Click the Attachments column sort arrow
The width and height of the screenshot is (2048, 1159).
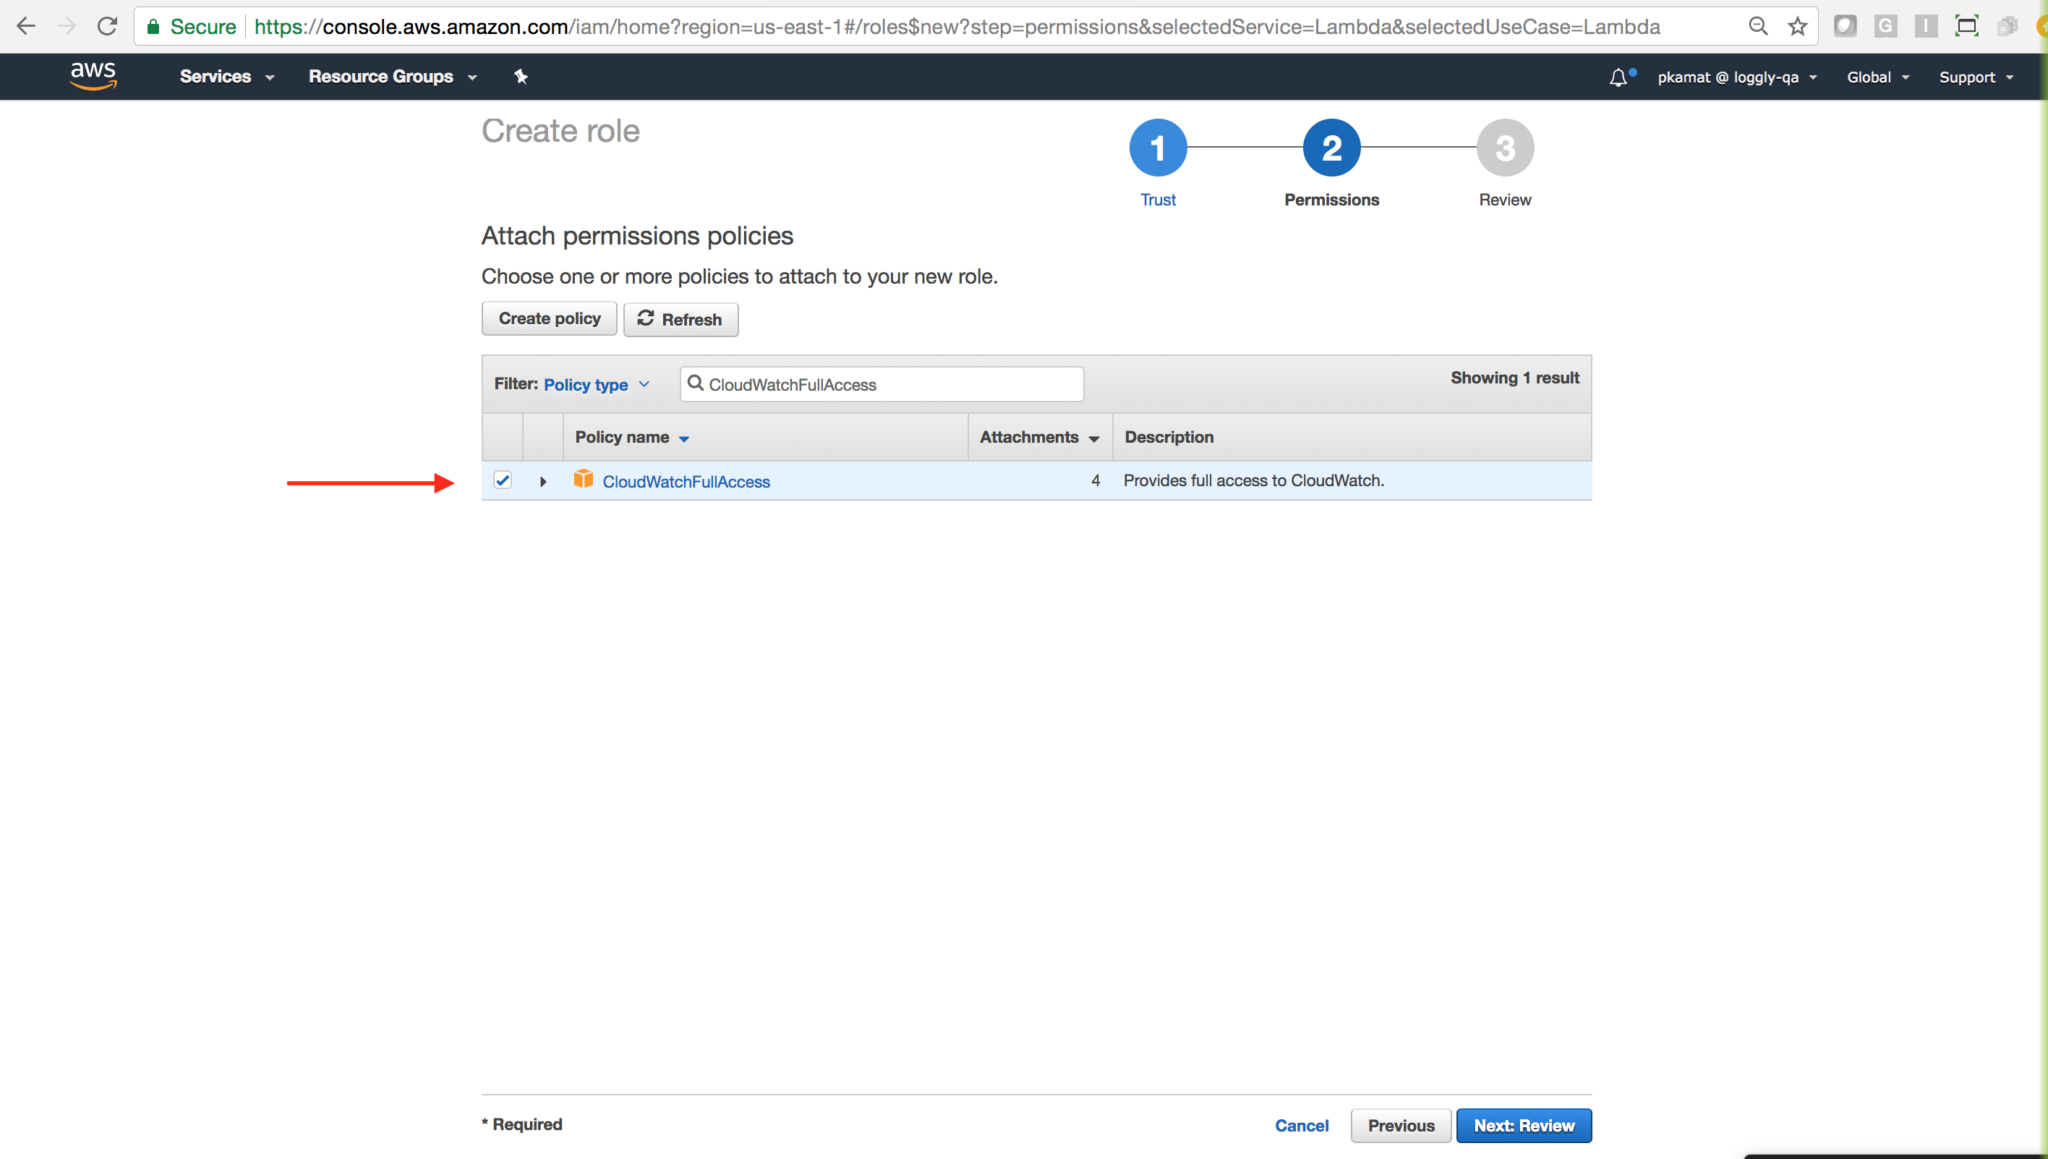[1097, 437]
